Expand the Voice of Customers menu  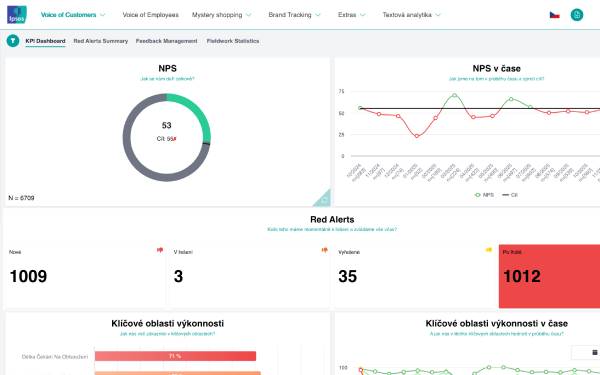point(73,15)
